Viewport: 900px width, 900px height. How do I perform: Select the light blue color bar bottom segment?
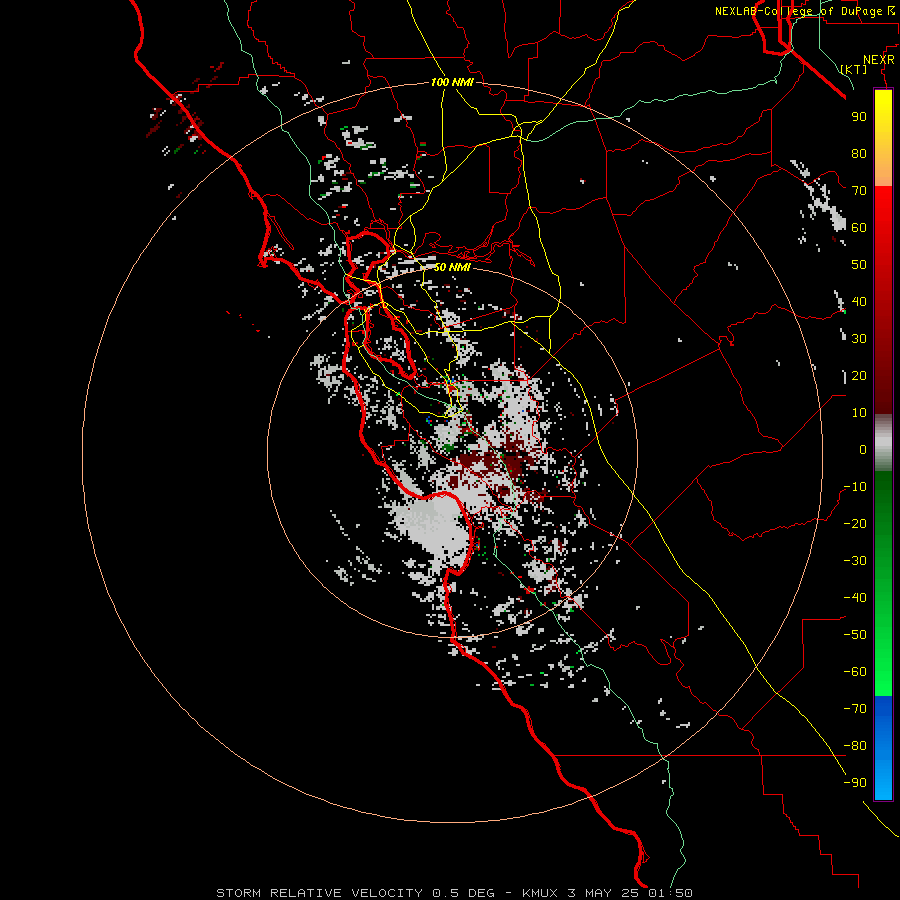883,781
